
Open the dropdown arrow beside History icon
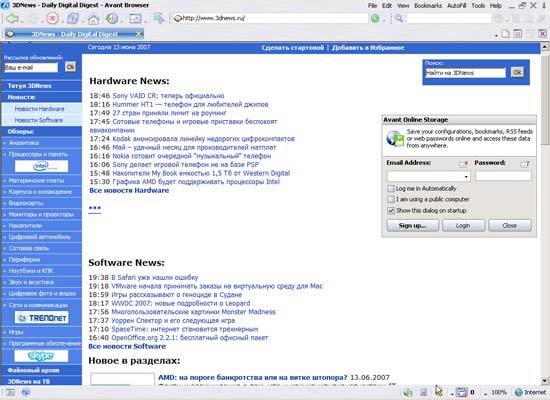121,22
